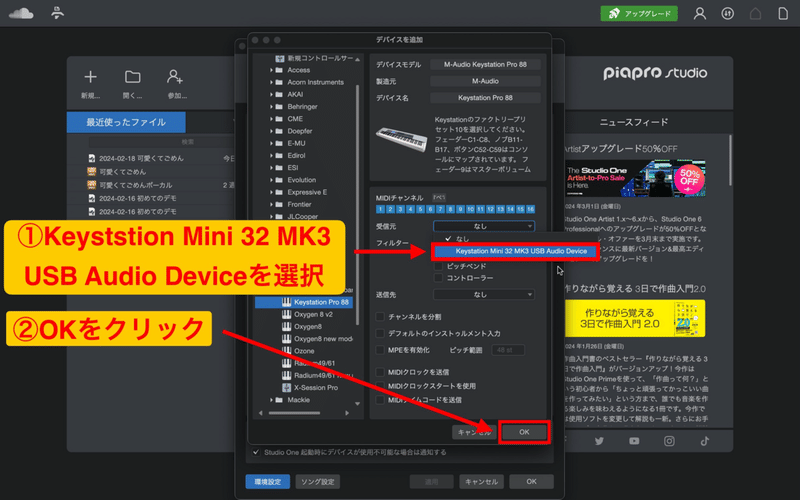Click the 製造元 M-Audio field
Viewport: 800px width, 500px height.
[x=485, y=81]
